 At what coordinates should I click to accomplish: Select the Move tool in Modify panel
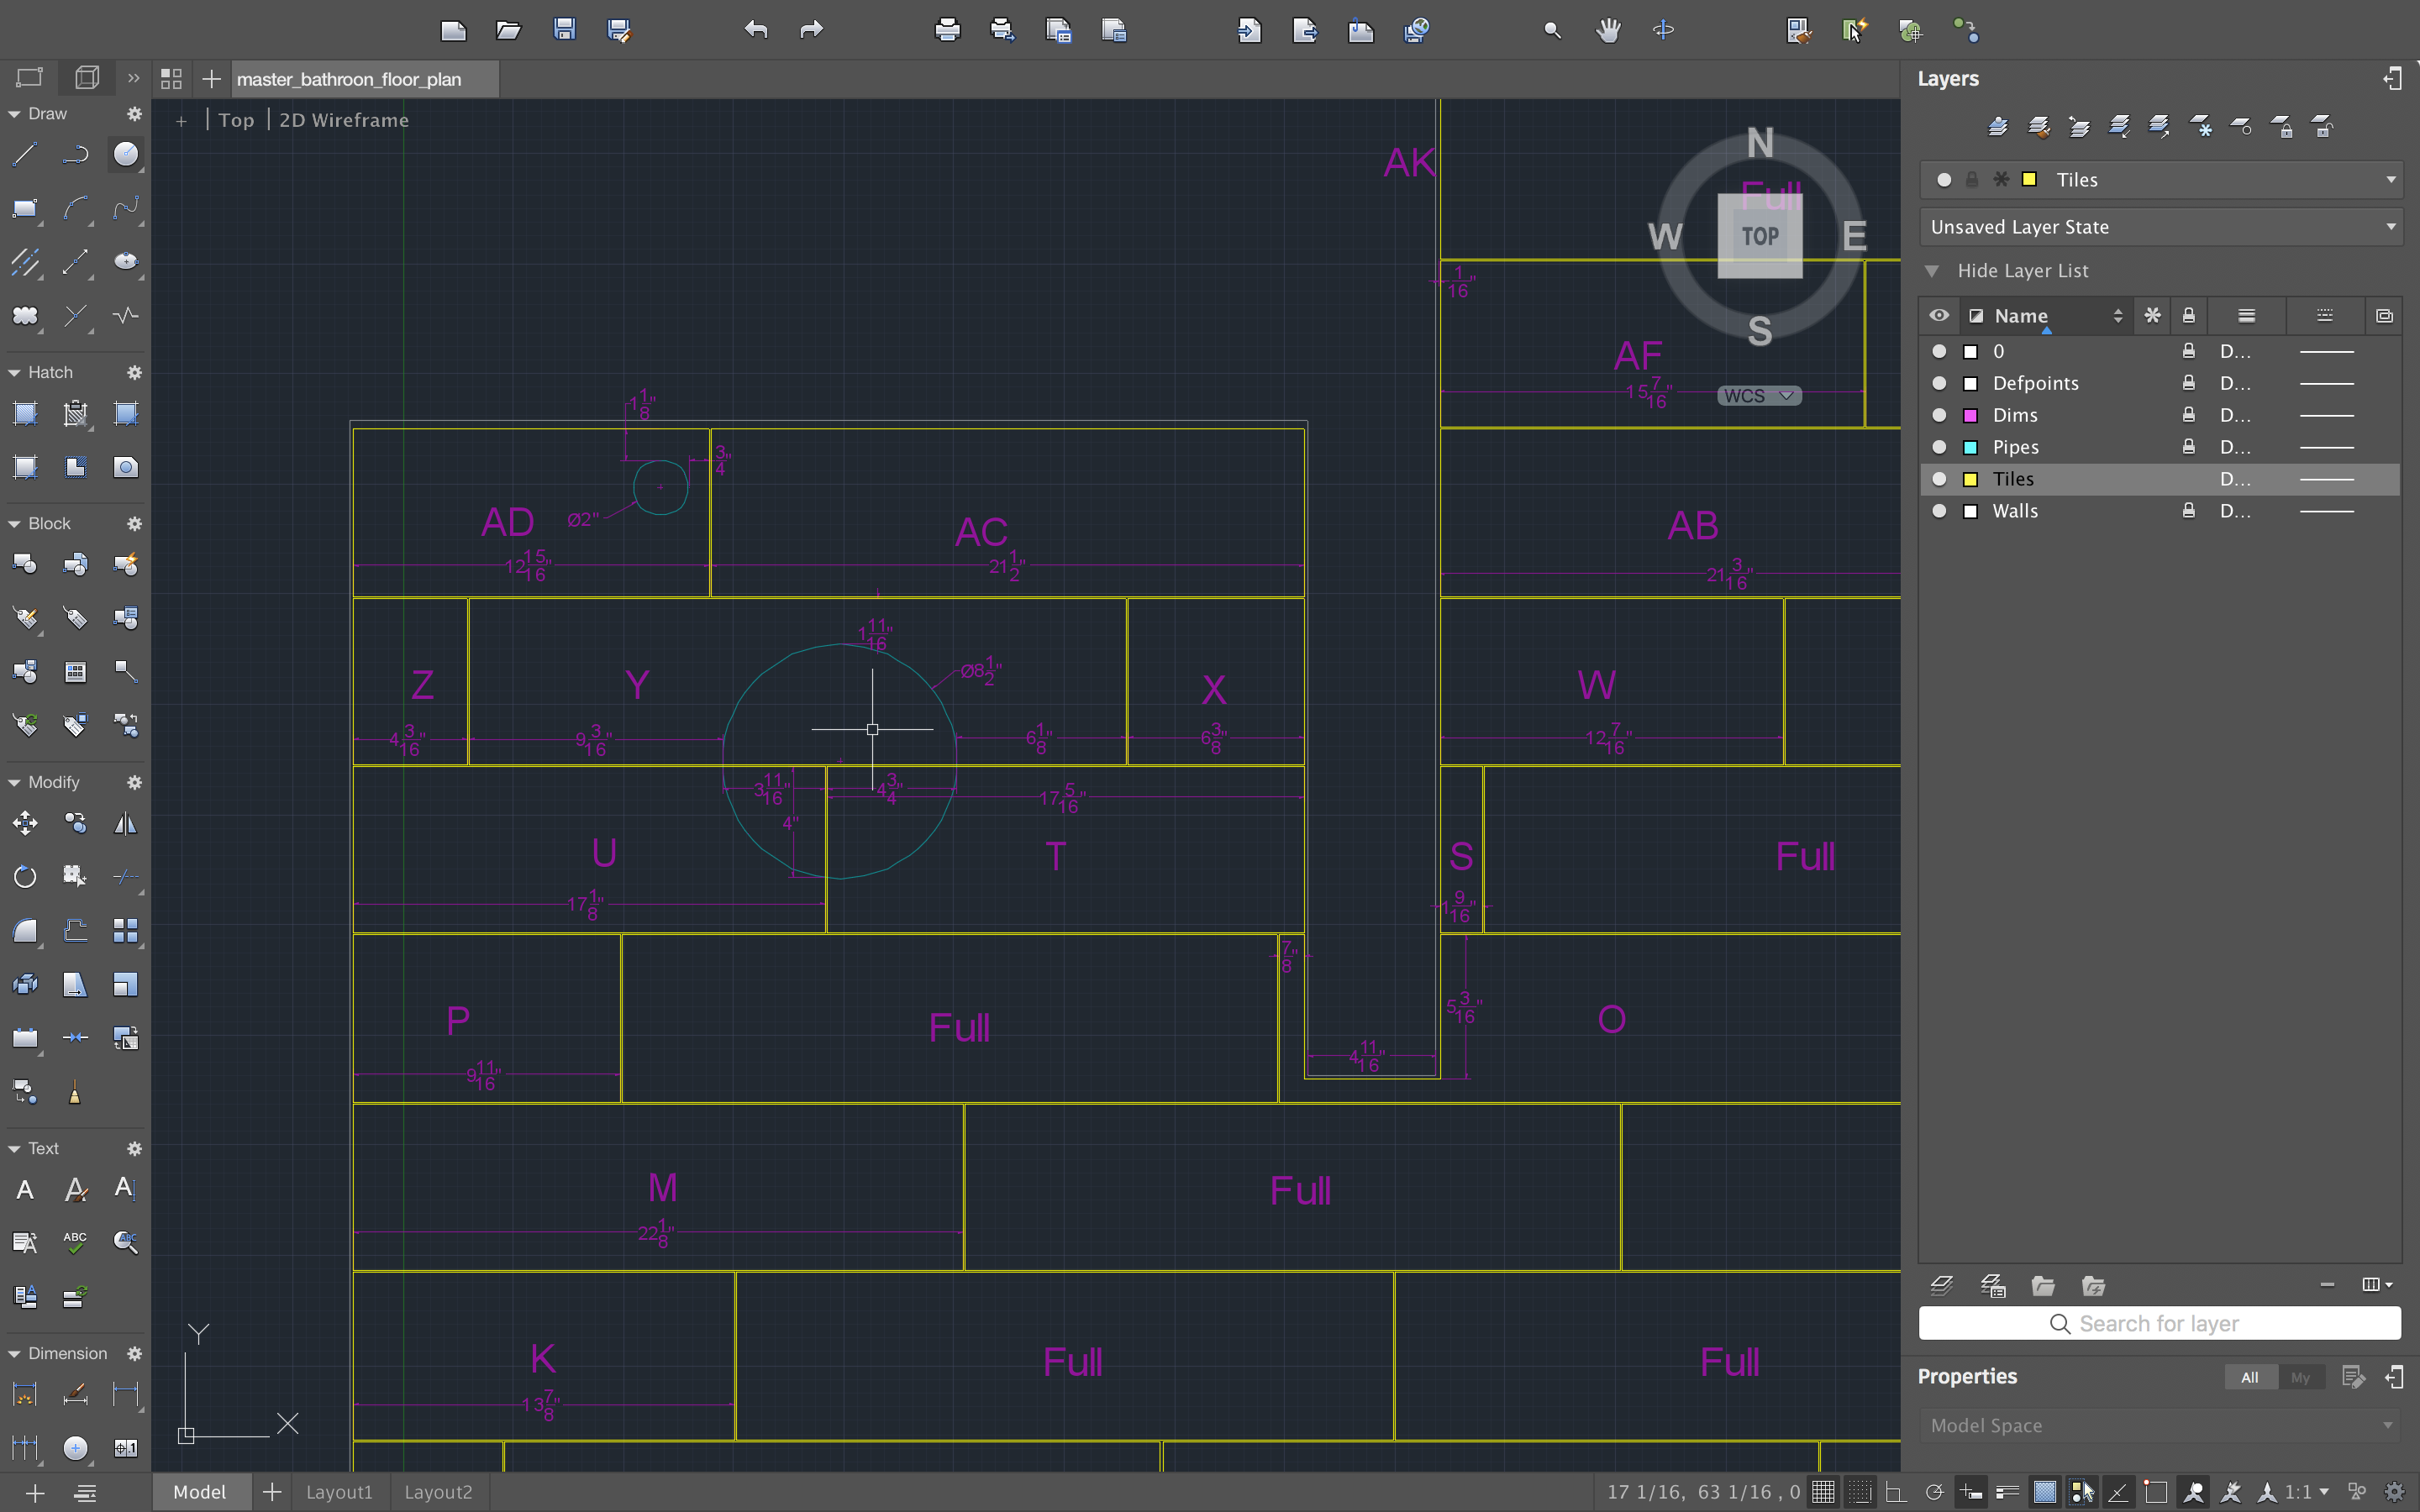coord(25,823)
